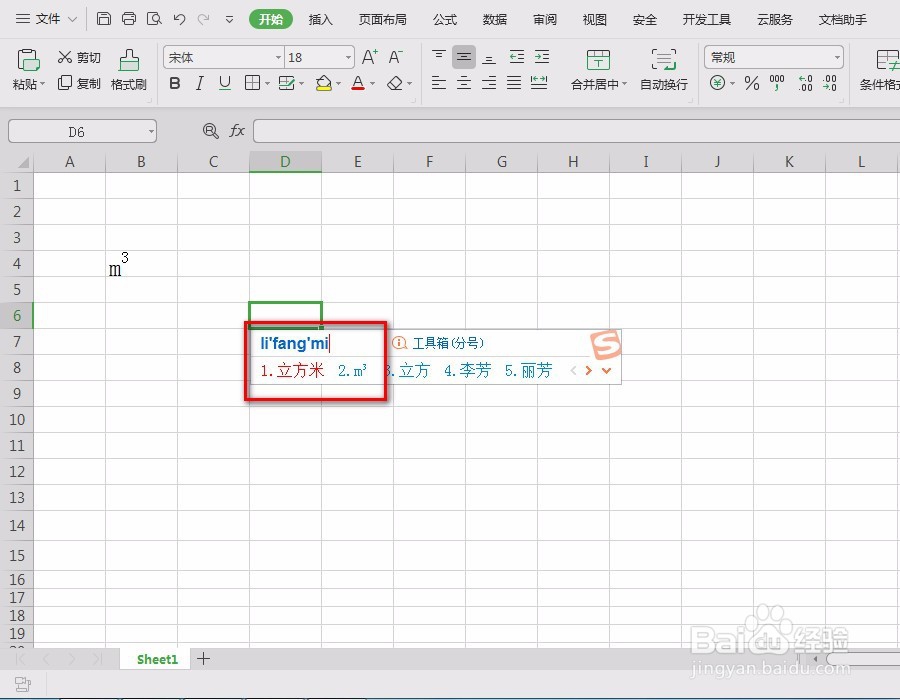Screen dimensions: 900x700
Task: Open the Insert Function (fx) dialog
Action: 237,130
